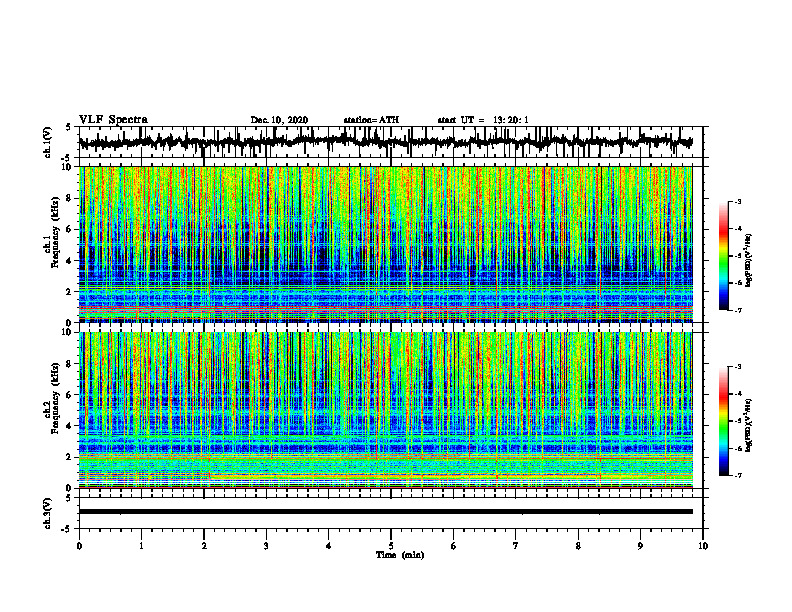Click the "-7" label on ch.2 color bar

click(x=737, y=475)
